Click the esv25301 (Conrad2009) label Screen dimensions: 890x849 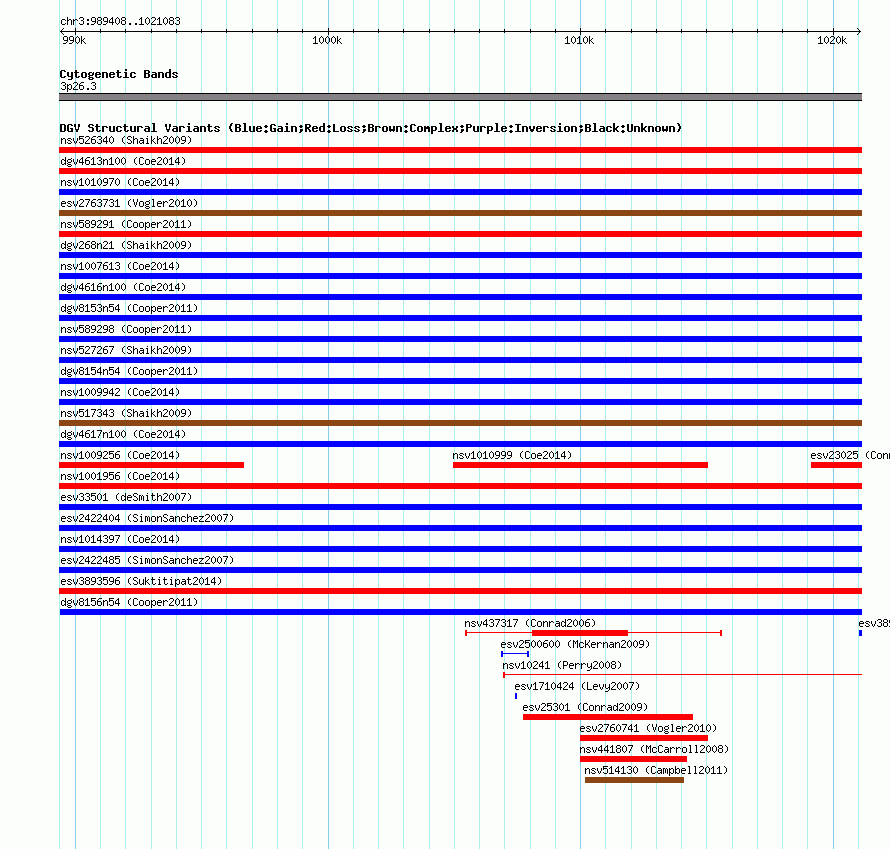585,707
